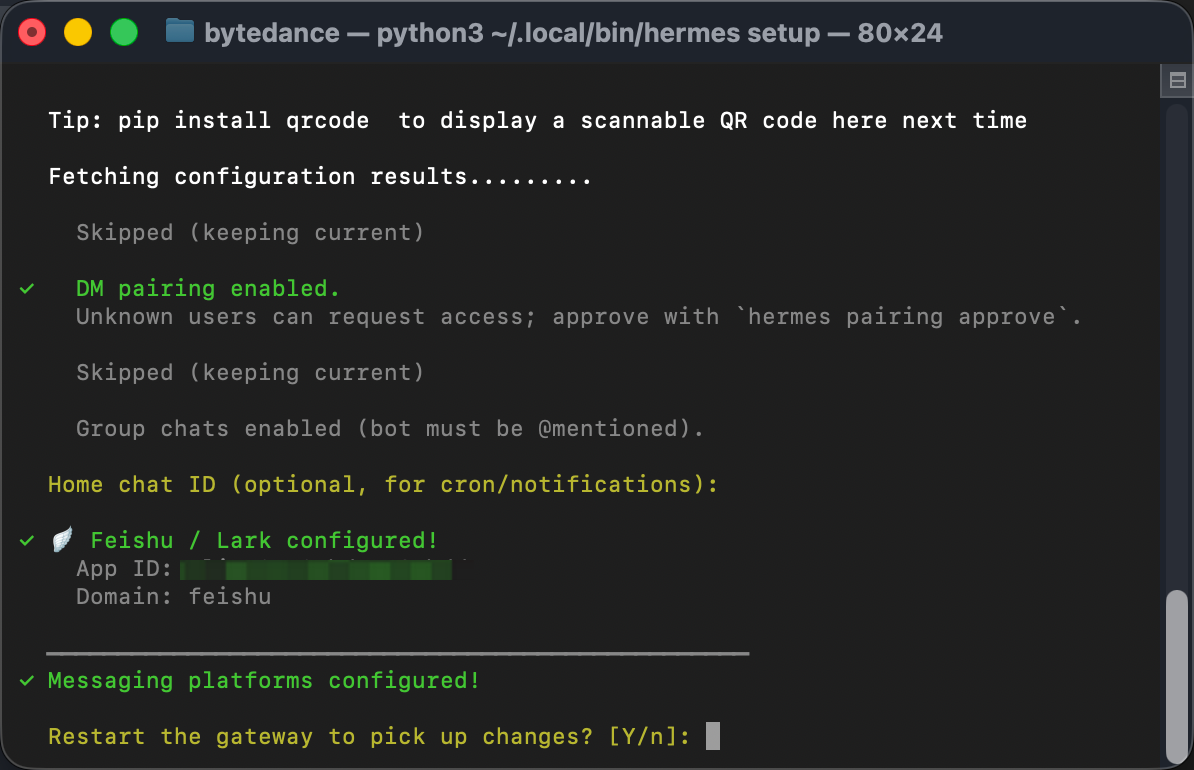Click the folder icon in the title bar
The height and width of the screenshot is (770, 1194).
pyautogui.click(x=180, y=32)
